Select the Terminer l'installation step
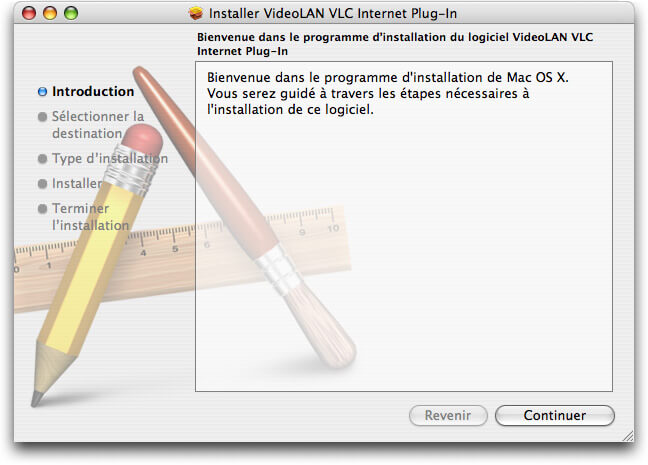Screen dimensions: 648x465 91,217
